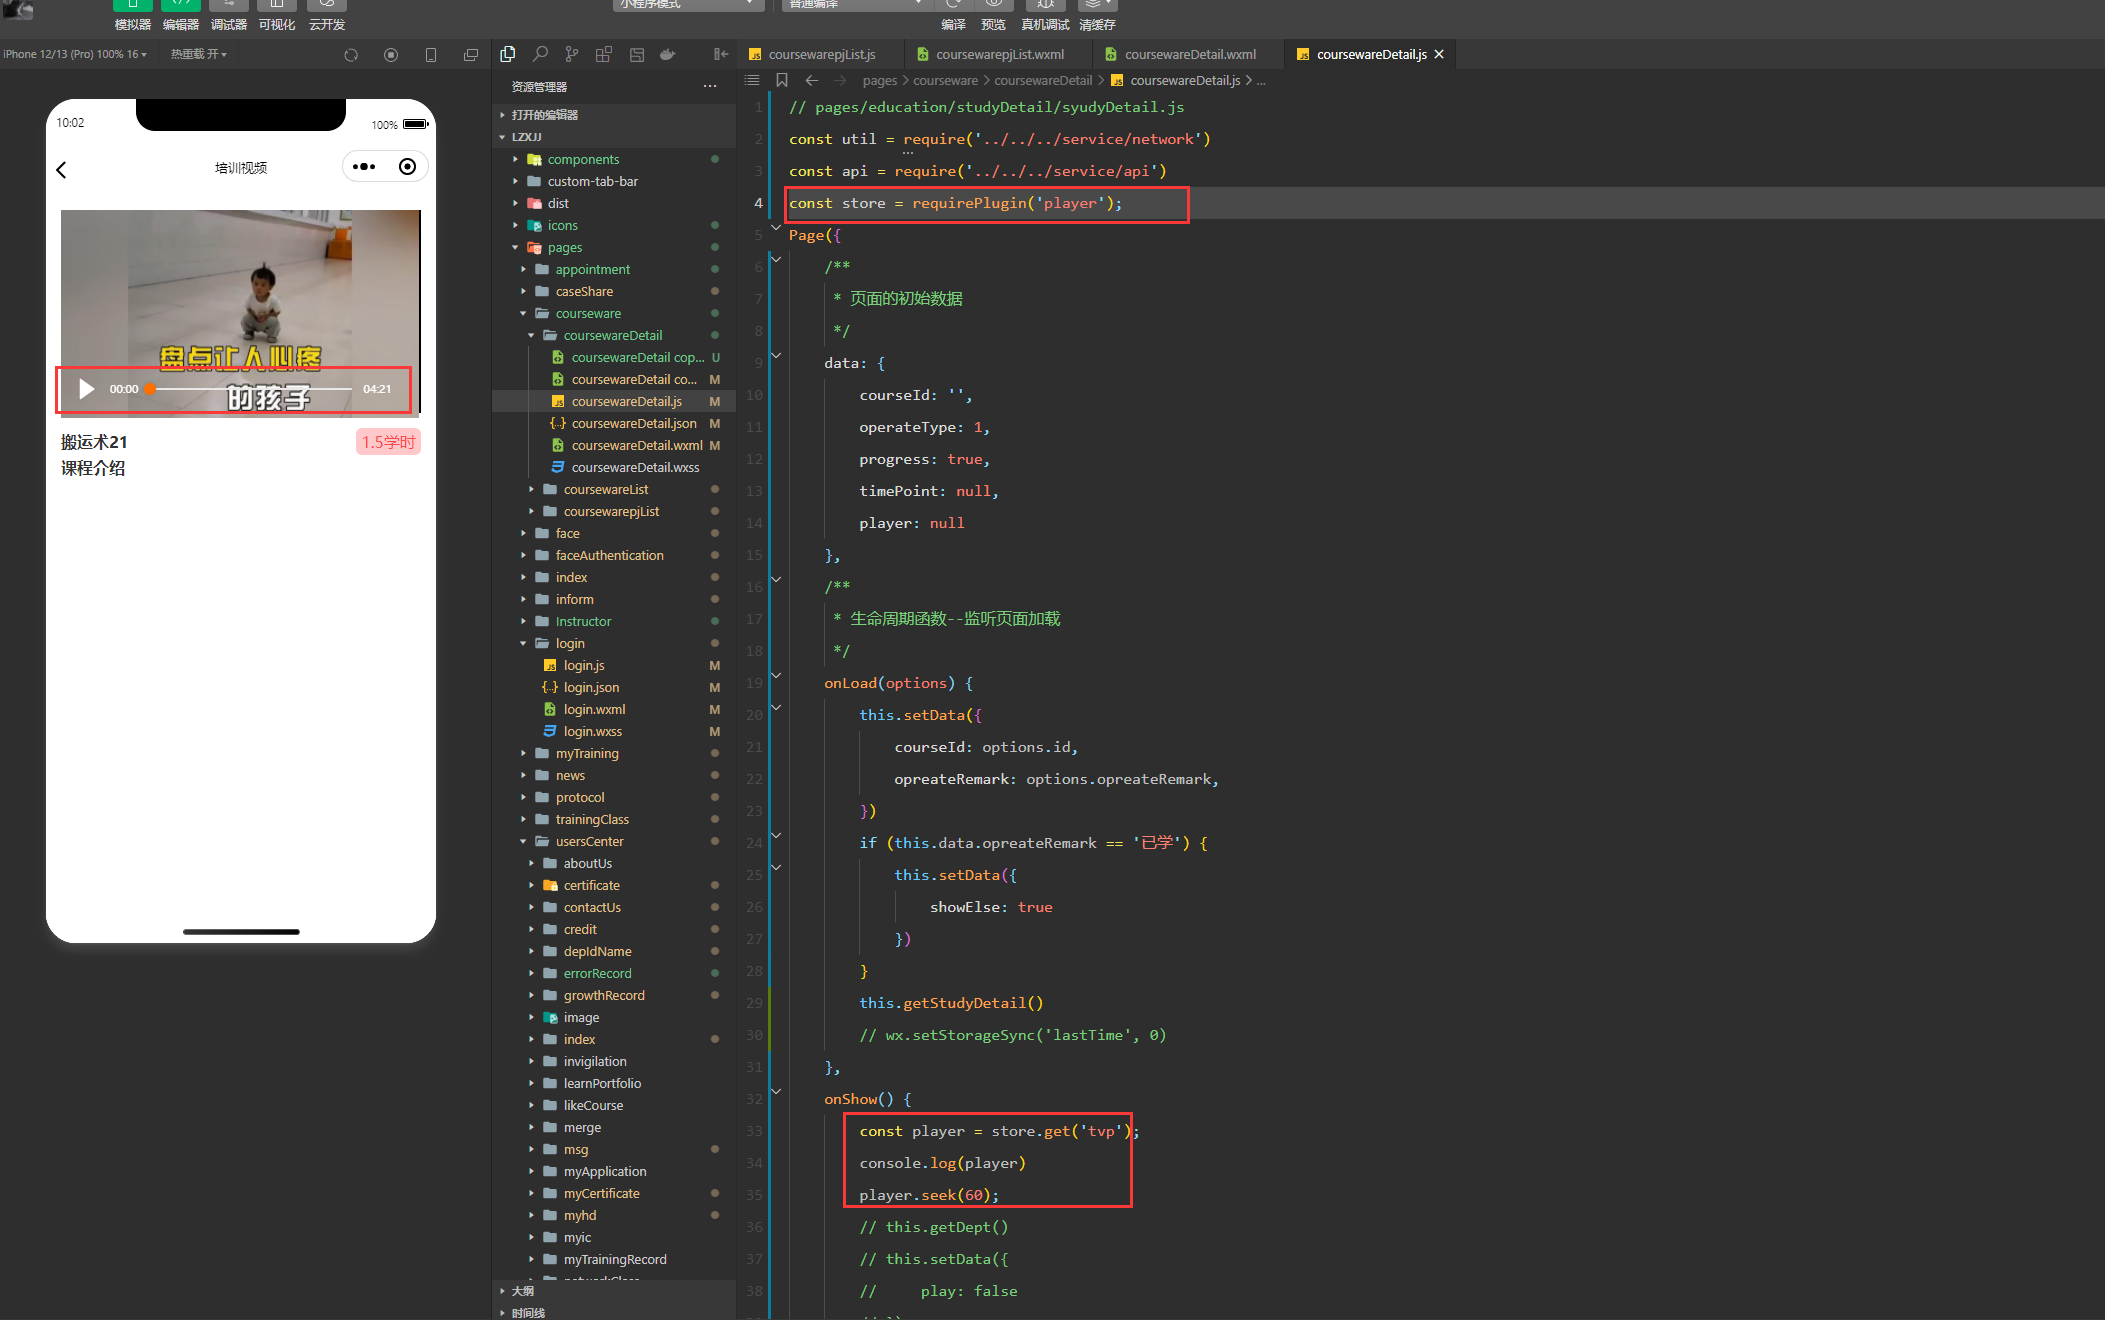Expand the appointment folder
2105x1320 pixels.
(x=592, y=269)
